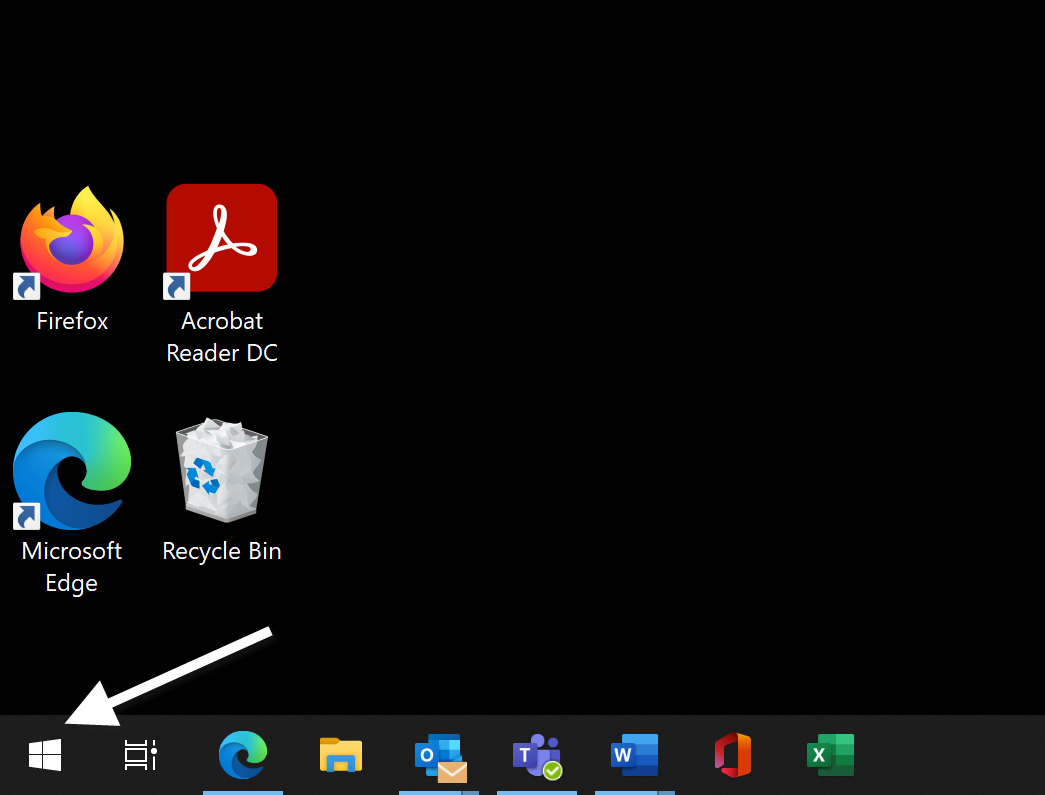
Task: Click the 'Acrobat Reader DC' label text
Action: coord(222,337)
